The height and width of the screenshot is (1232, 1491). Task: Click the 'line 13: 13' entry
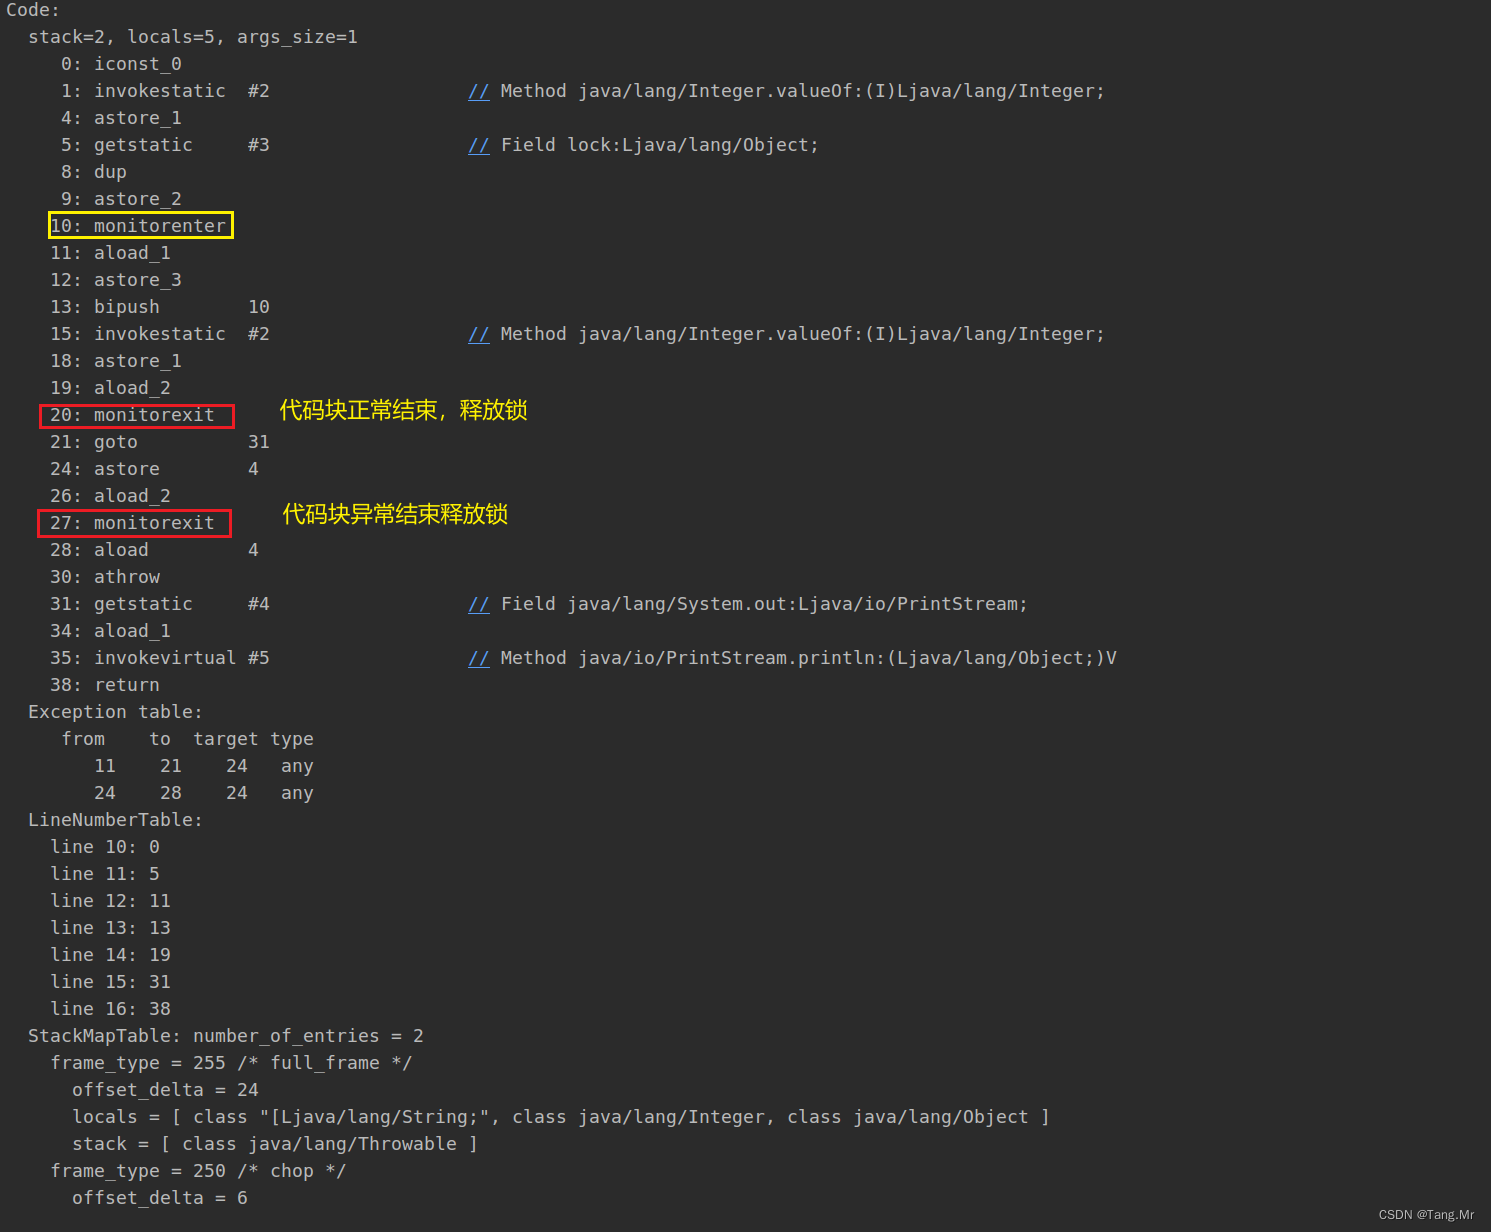(x=111, y=928)
